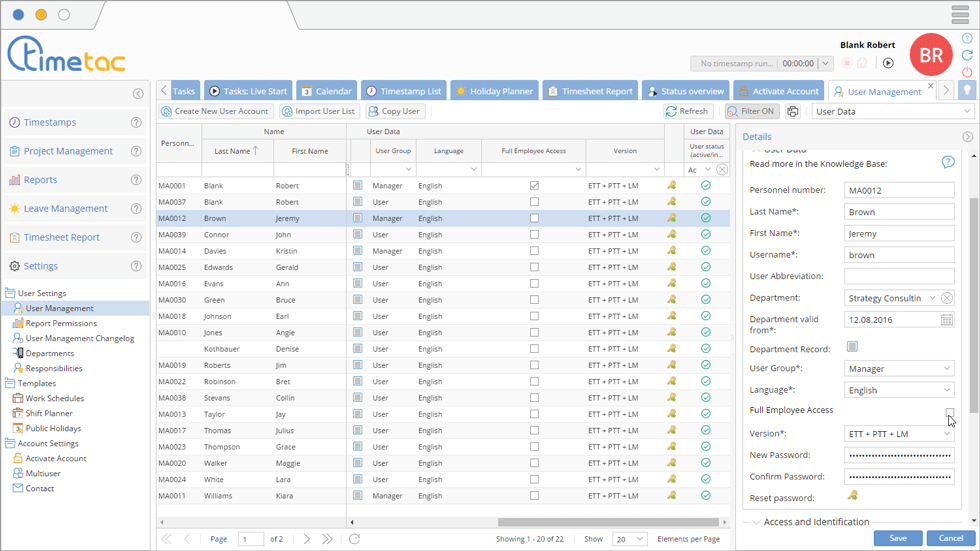Viewport: 980px width, 551px height.
Task: Check Full Employee Access for Connor John row
Action: pyautogui.click(x=534, y=235)
